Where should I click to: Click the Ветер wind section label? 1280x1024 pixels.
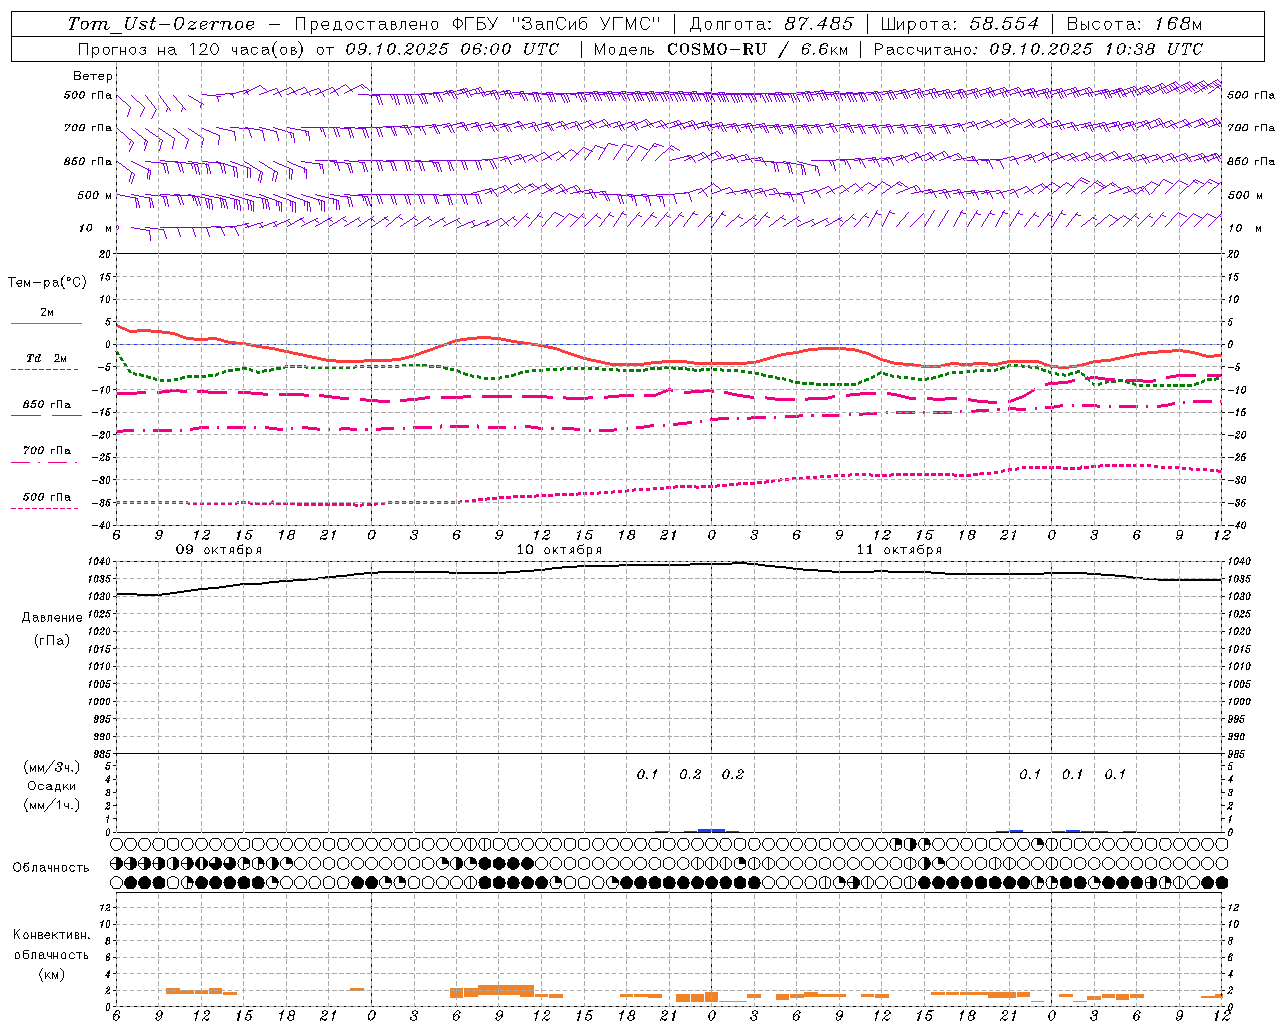point(93,76)
